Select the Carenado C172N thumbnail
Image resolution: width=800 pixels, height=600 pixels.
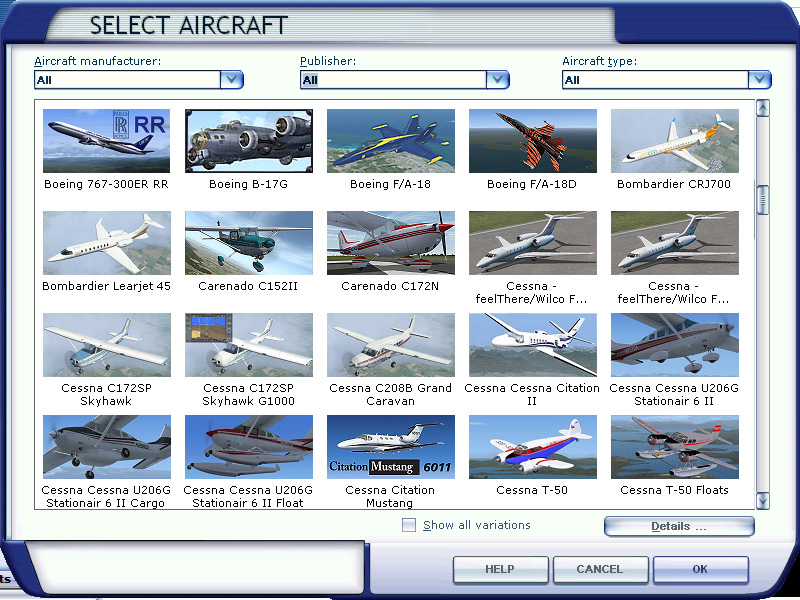pos(390,243)
